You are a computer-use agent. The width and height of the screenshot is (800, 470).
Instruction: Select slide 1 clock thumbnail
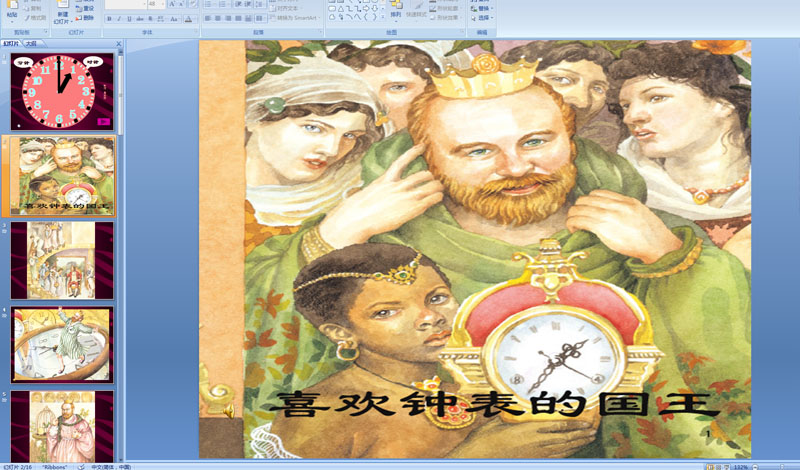(x=62, y=92)
